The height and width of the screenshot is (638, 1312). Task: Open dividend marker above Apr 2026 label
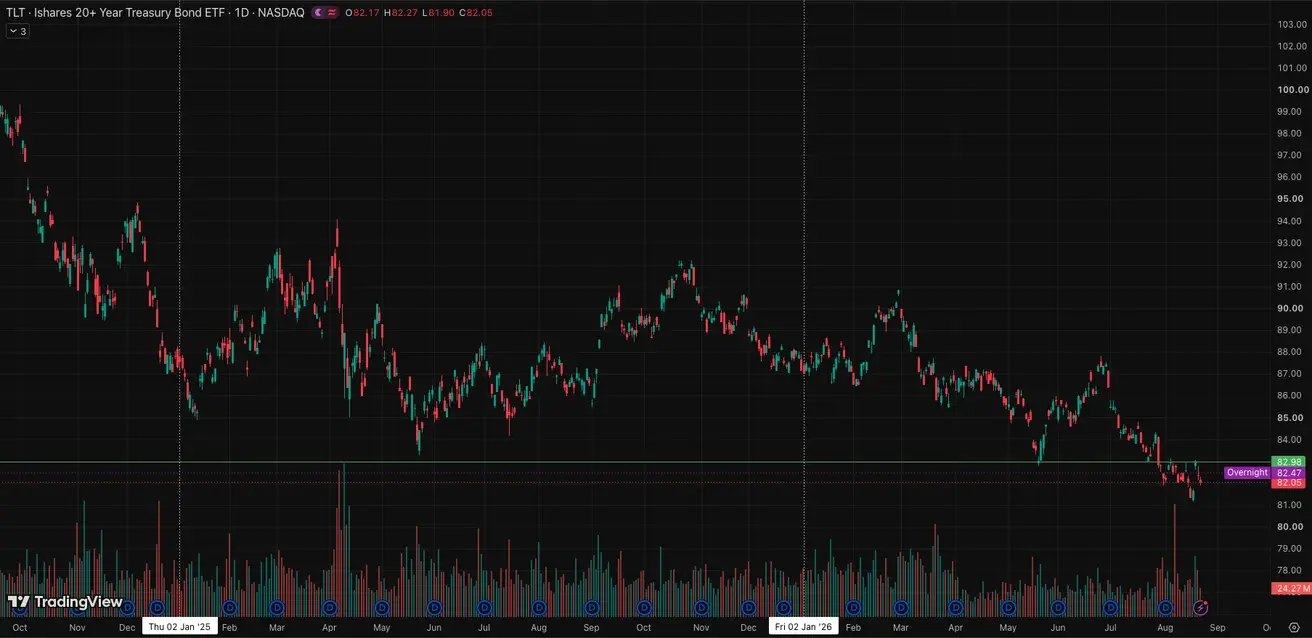pos(956,608)
